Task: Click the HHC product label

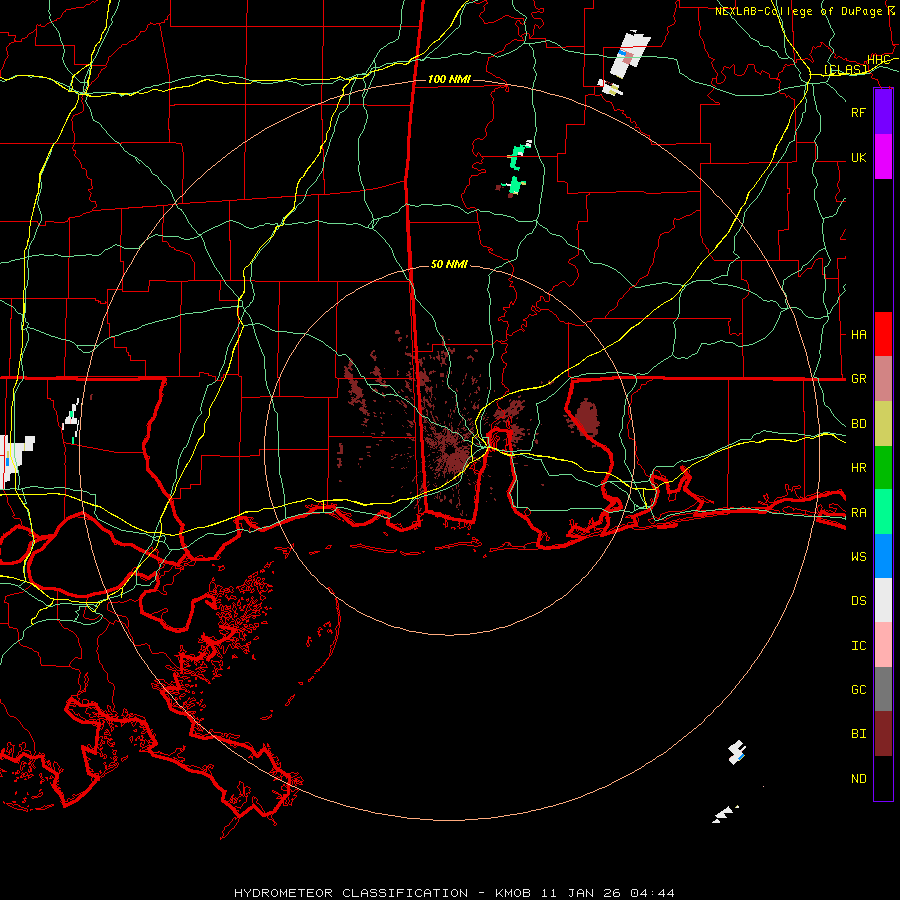Action: [x=878, y=60]
